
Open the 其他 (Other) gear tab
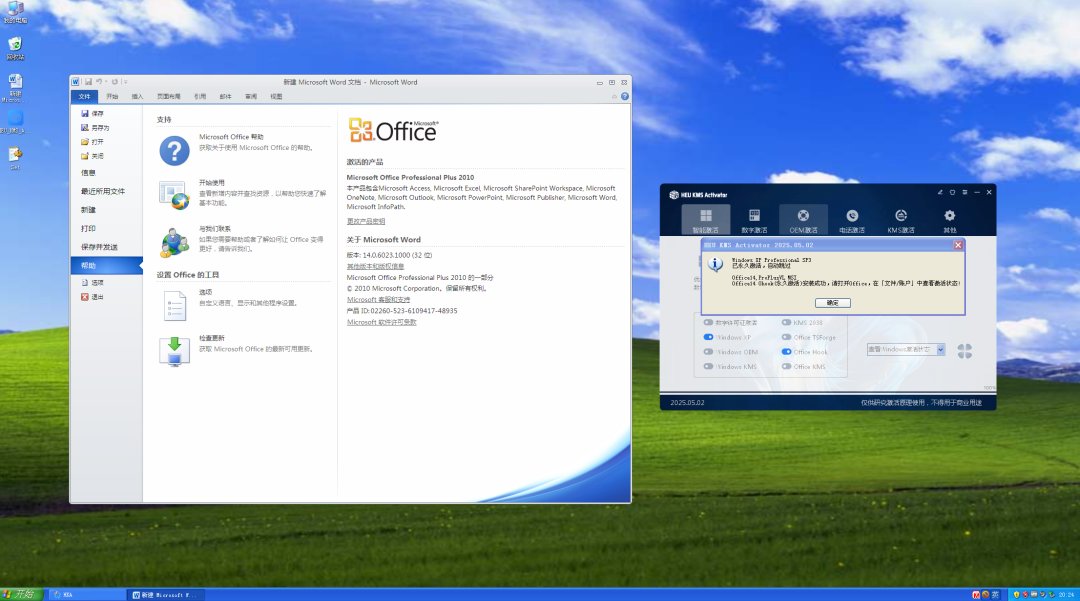(x=950, y=220)
